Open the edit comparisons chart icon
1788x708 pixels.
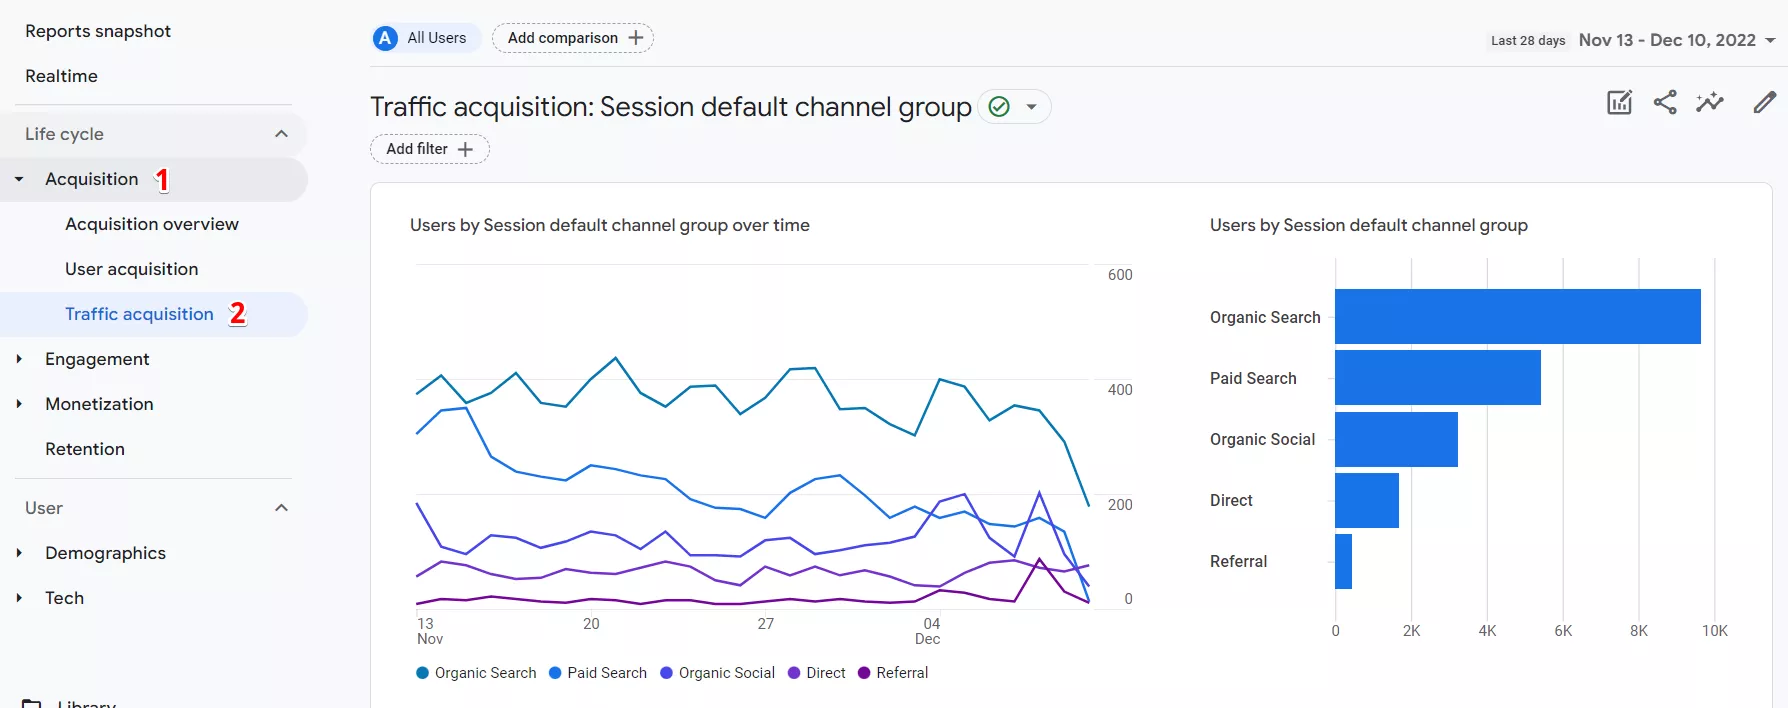[1620, 102]
